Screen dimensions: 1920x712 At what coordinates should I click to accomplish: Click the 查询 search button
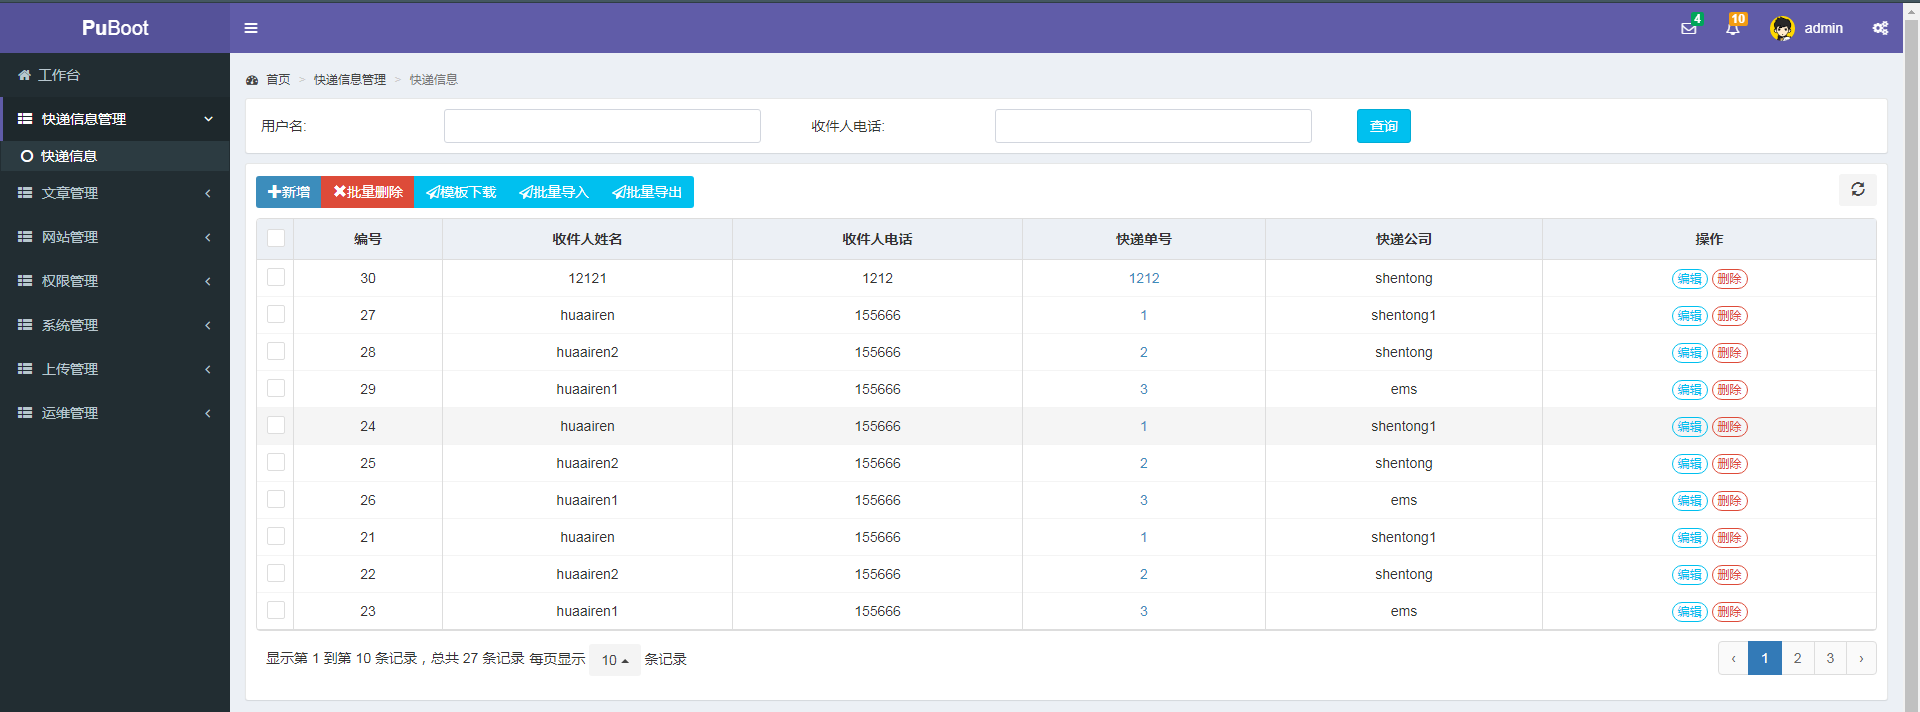[x=1384, y=126]
